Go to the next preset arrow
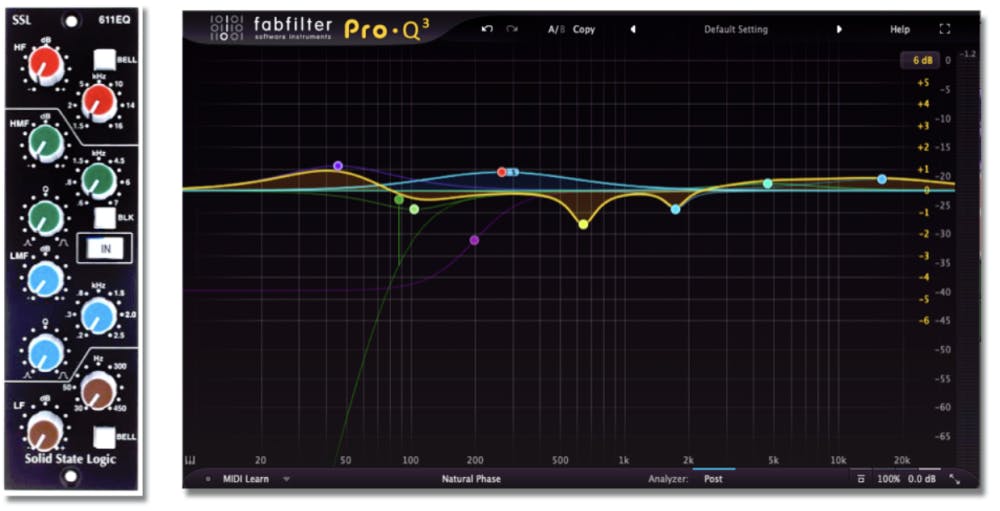Image resolution: width=1000 pixels, height=511 pixels. [839, 29]
